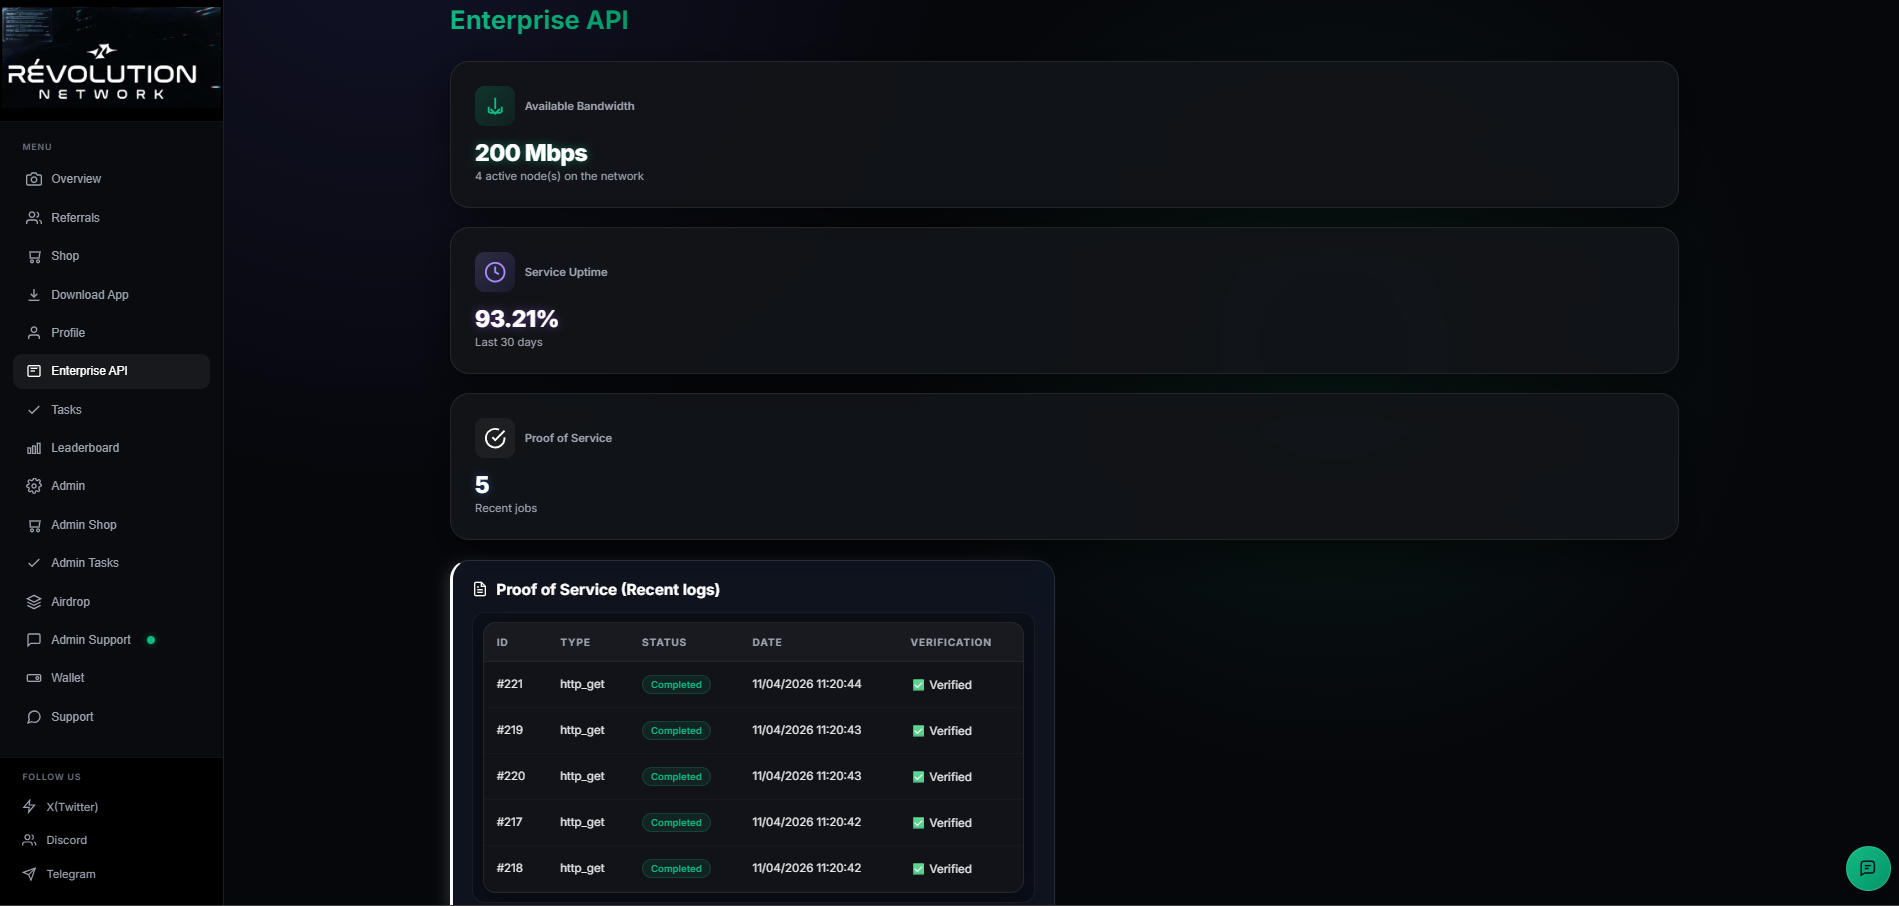Click the Tasks checkmark icon
The height and width of the screenshot is (906, 1899).
(34, 410)
